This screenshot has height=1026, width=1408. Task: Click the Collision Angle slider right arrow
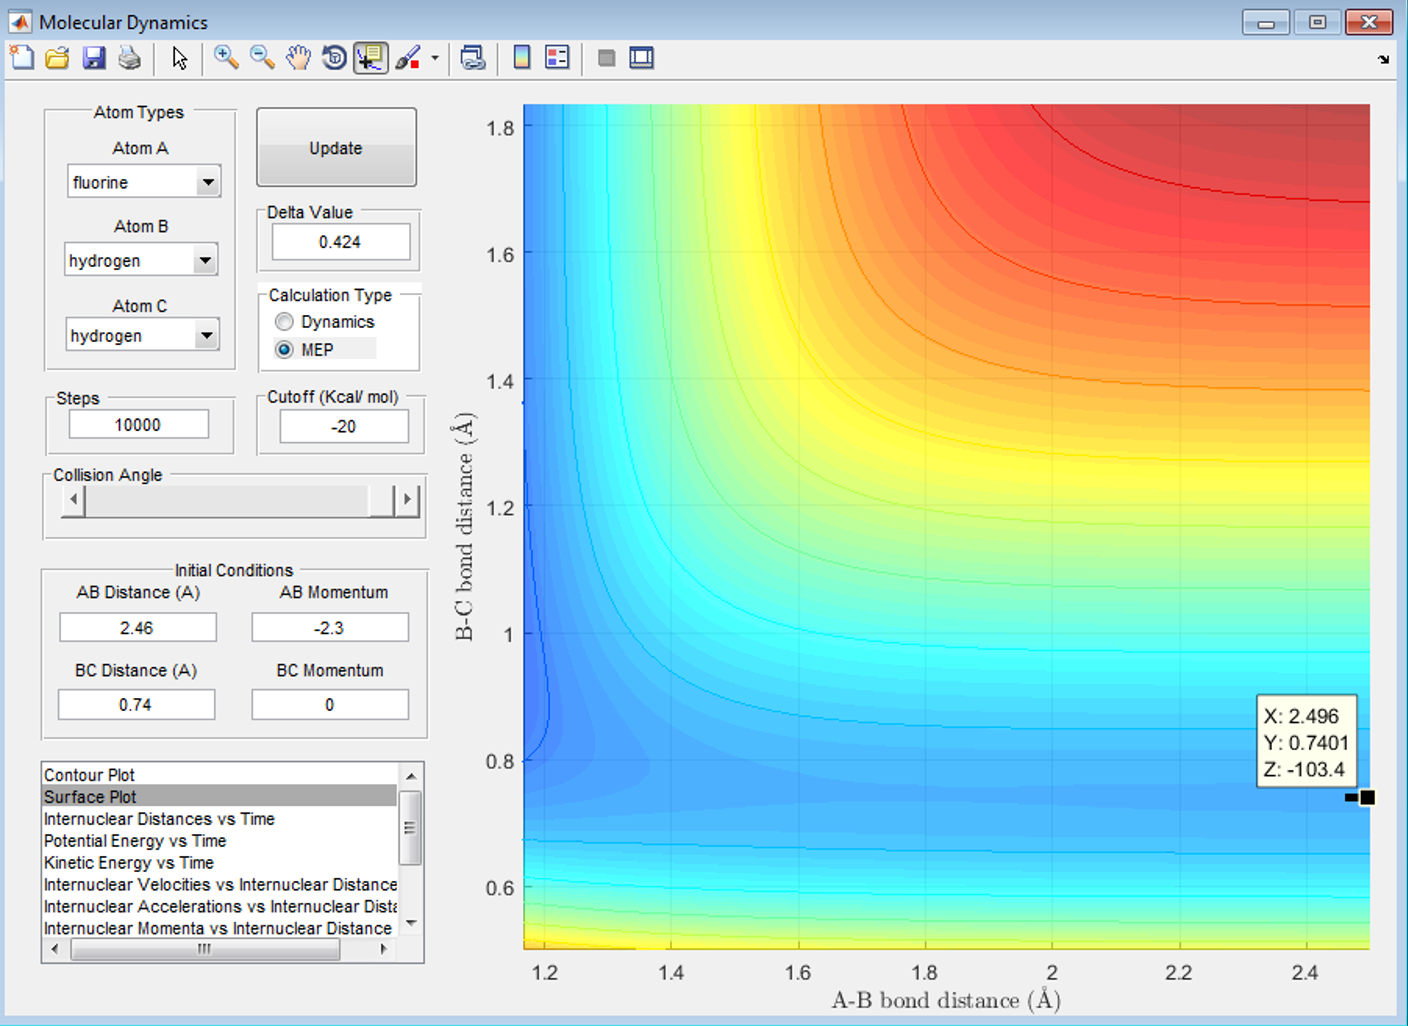(407, 499)
